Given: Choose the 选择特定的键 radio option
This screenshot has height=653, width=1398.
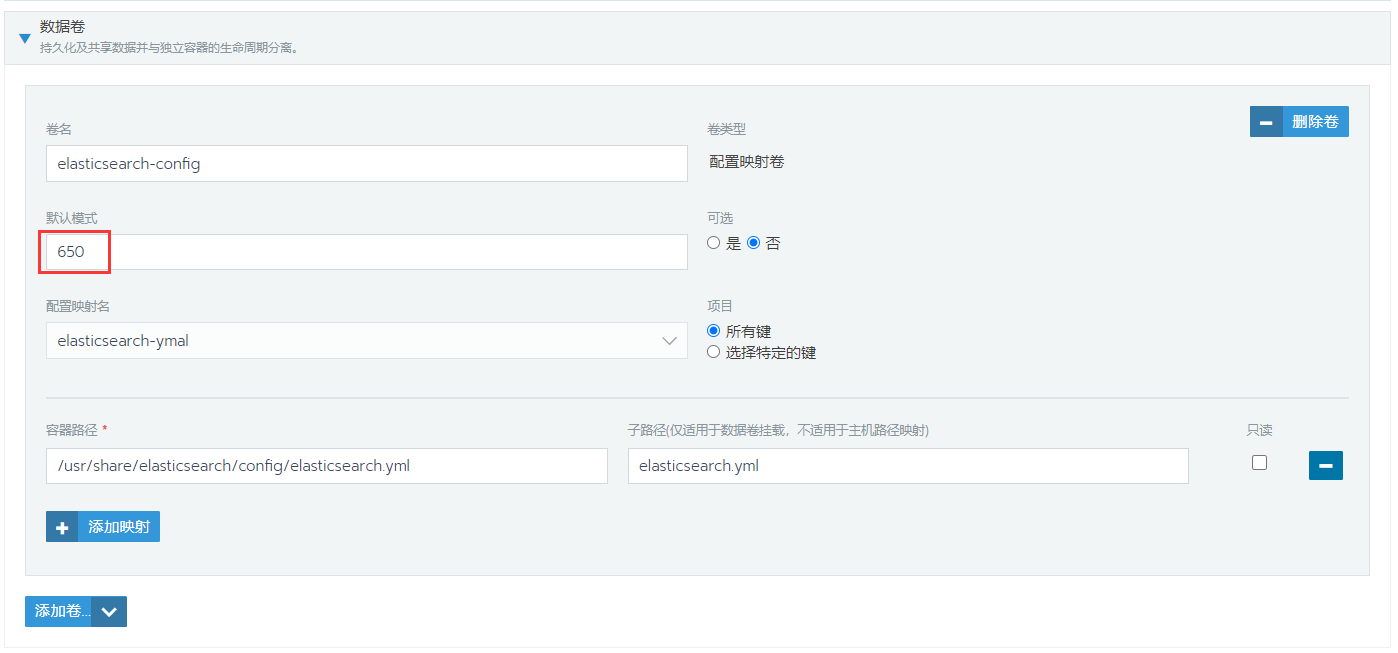Looking at the screenshot, I should tap(714, 352).
